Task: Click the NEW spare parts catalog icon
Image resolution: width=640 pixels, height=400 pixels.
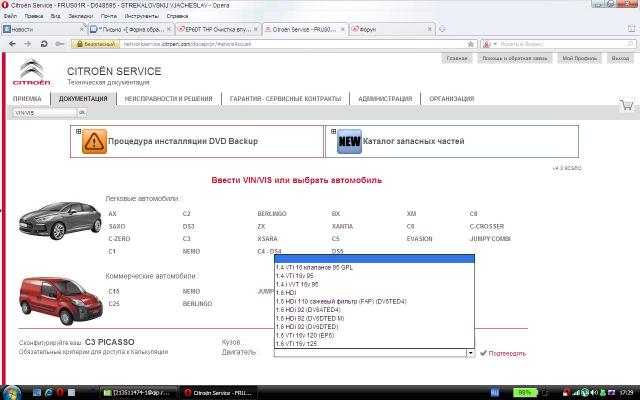Action: 349,142
